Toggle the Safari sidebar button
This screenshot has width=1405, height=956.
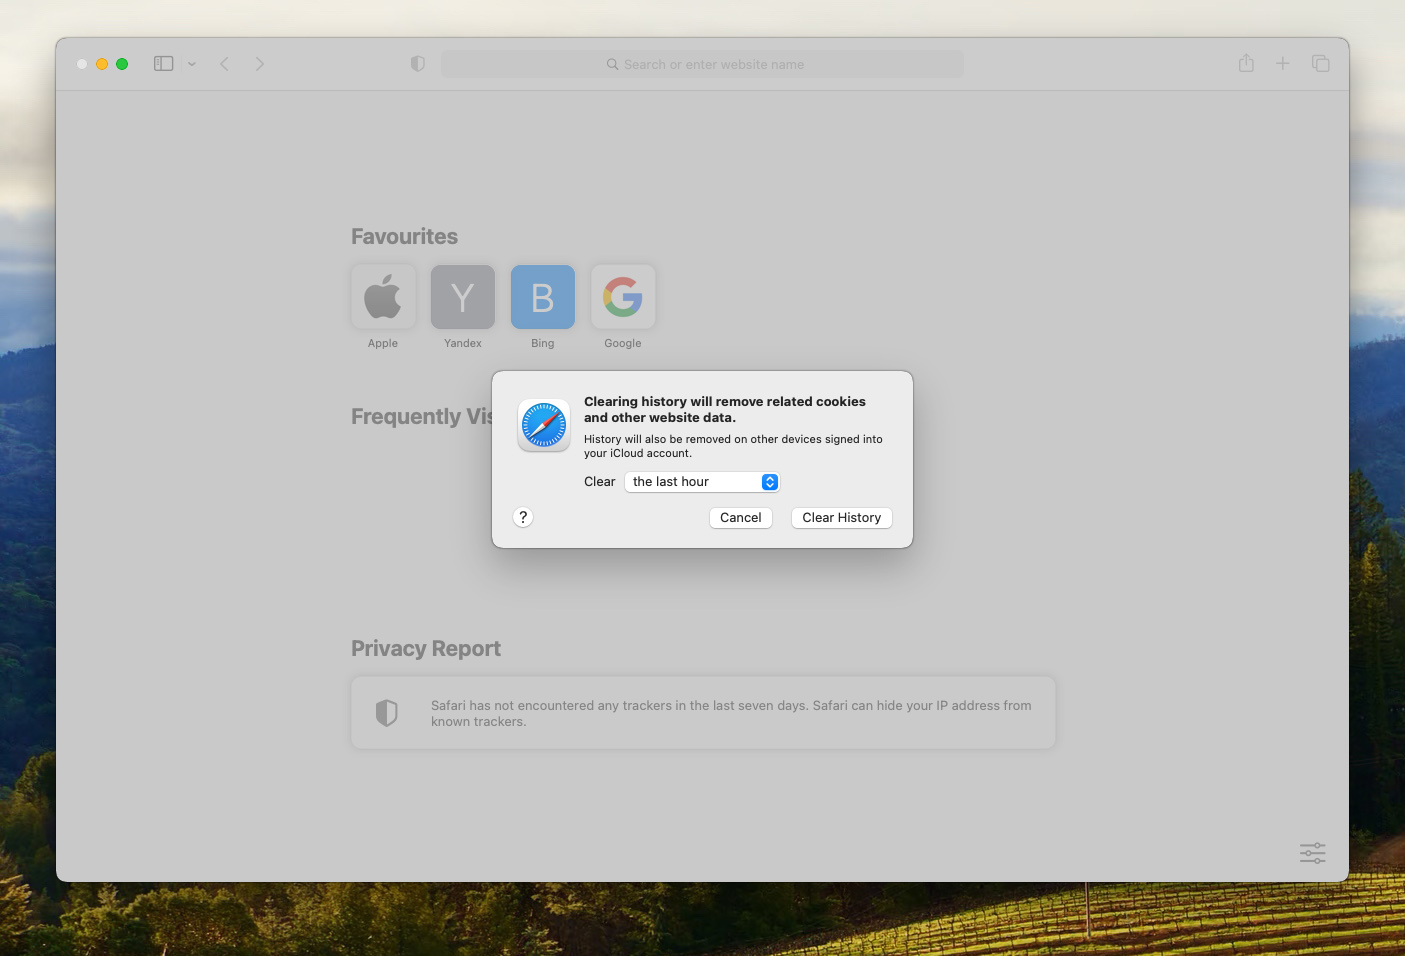tap(164, 64)
